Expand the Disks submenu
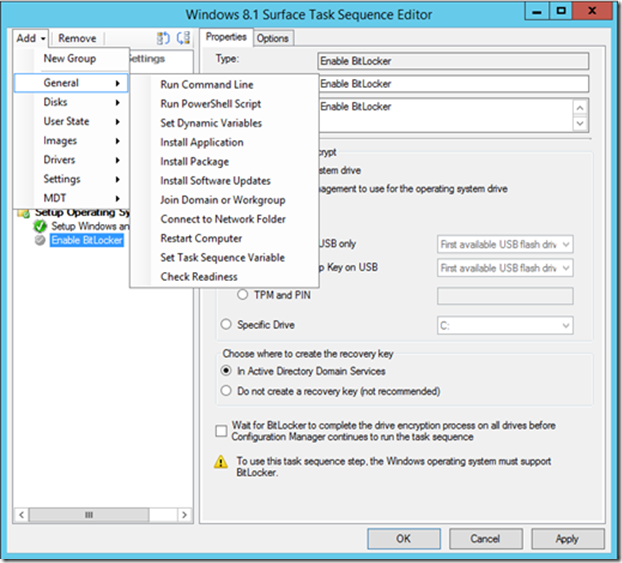This screenshot has width=622, height=563. coord(71,102)
